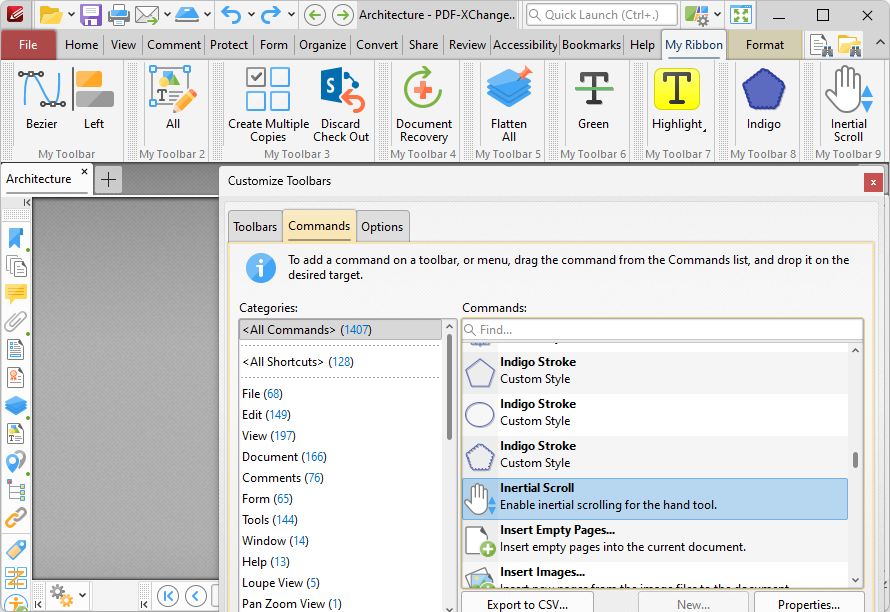The image size is (890, 612).
Task: Switch to the Organize ribbon tab
Action: click(322, 45)
